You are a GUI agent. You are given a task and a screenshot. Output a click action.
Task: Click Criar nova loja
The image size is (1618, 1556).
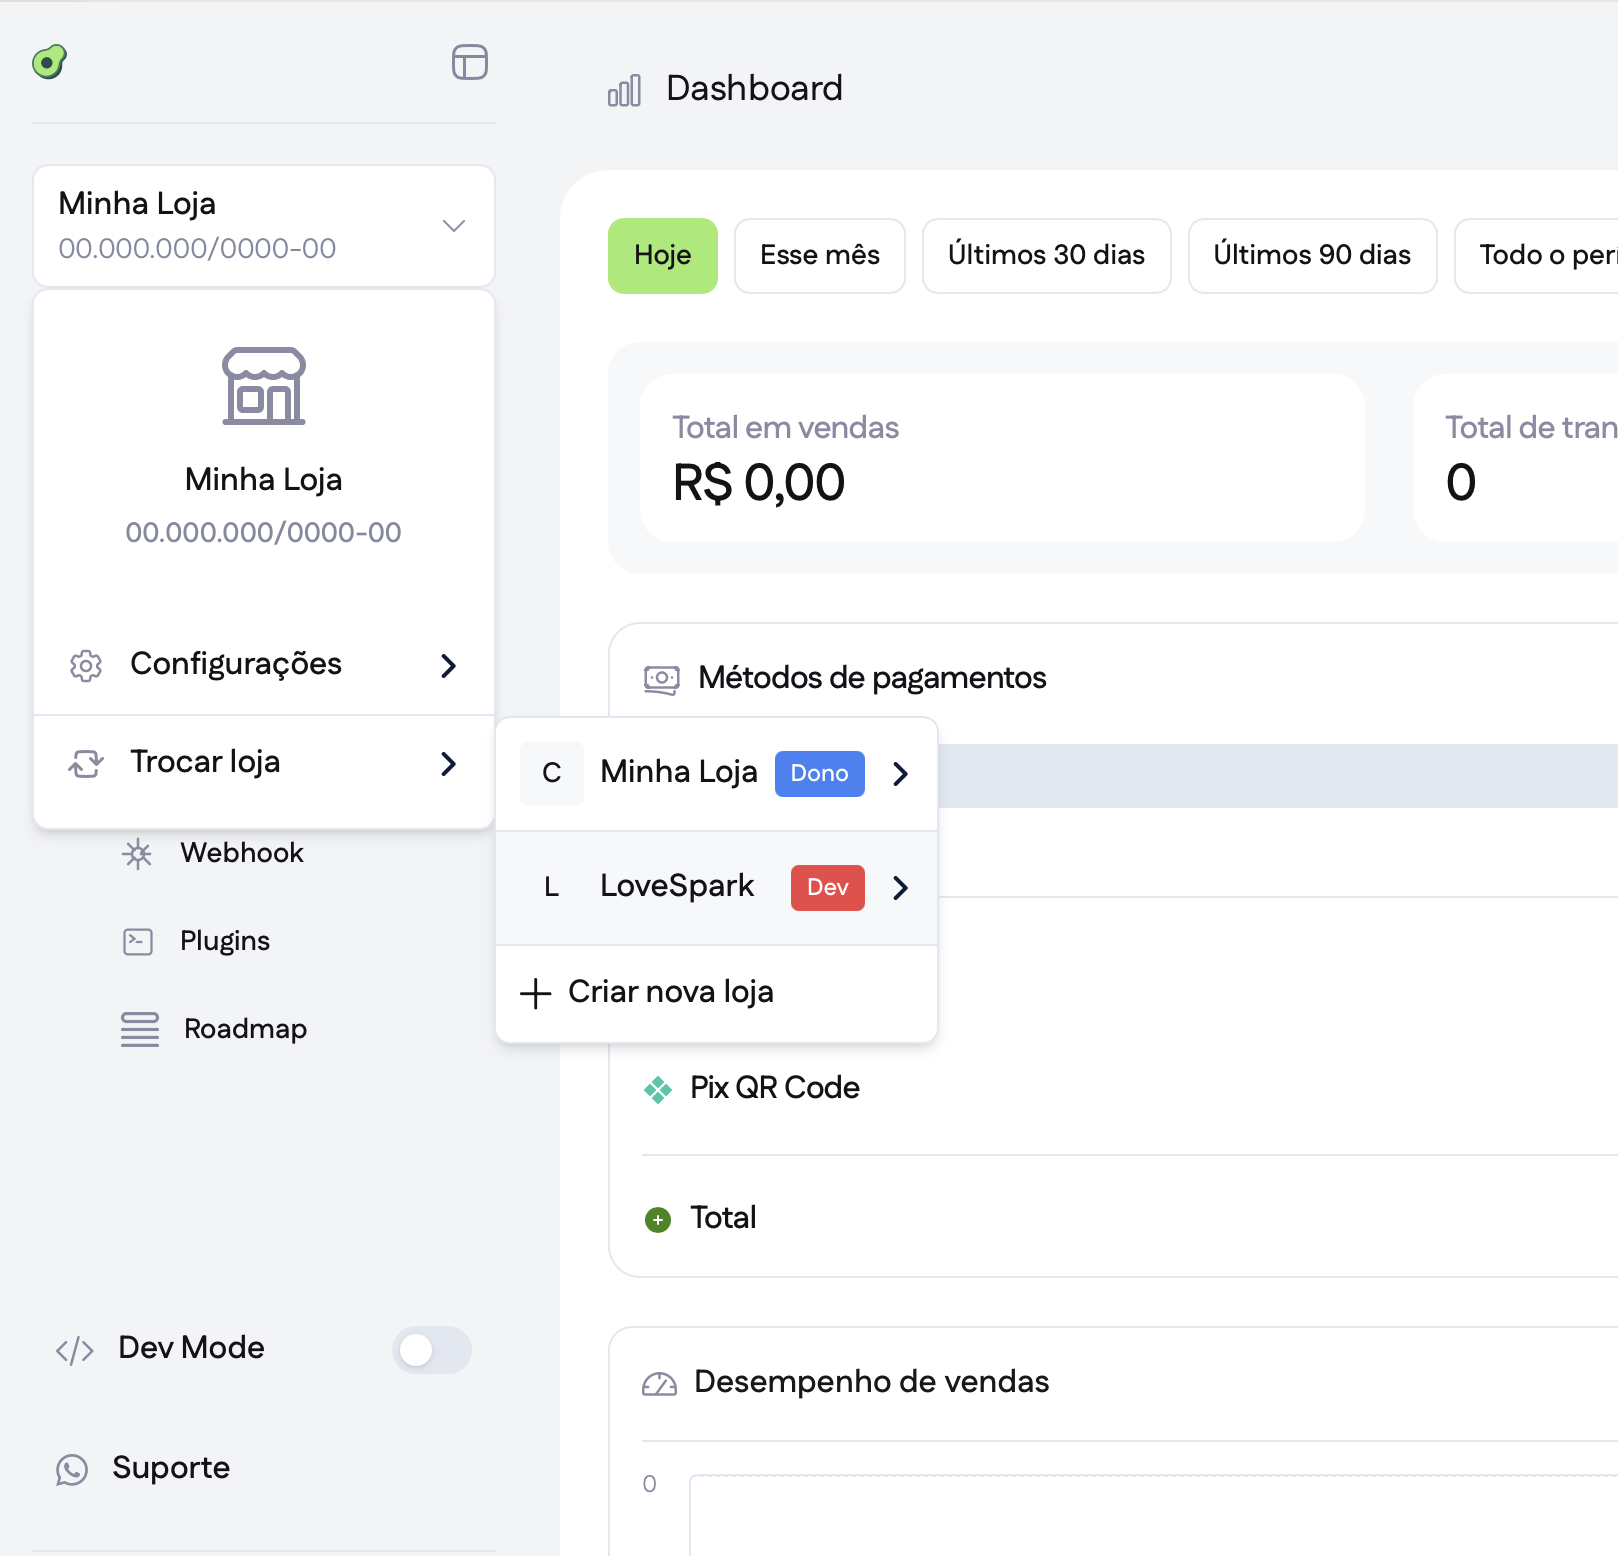point(716,993)
